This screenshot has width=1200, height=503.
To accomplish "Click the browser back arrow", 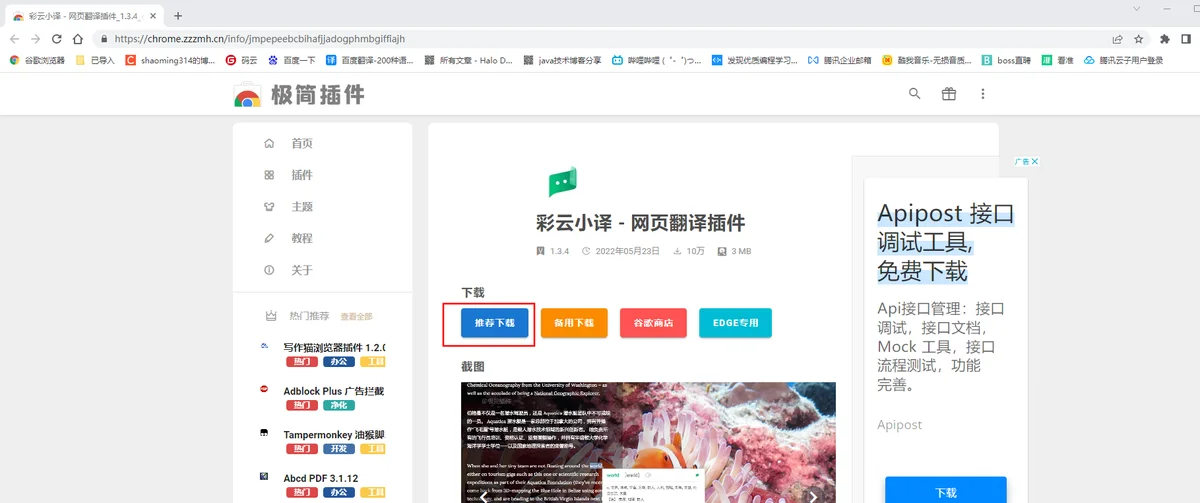I will click(x=15, y=39).
